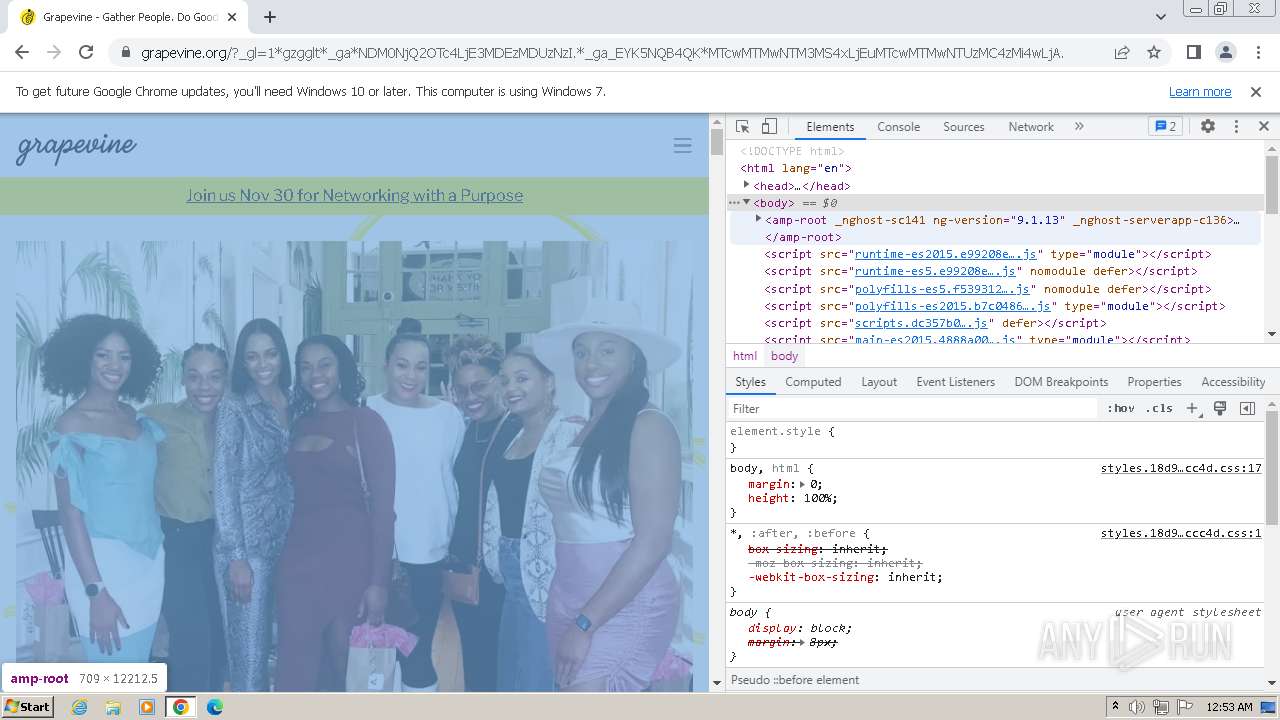Open the computed styles sidebar toggle icon

click(1247, 408)
